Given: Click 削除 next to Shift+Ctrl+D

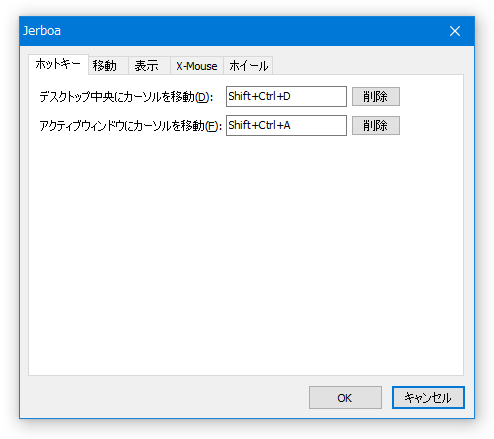Looking at the screenshot, I should pos(376,97).
